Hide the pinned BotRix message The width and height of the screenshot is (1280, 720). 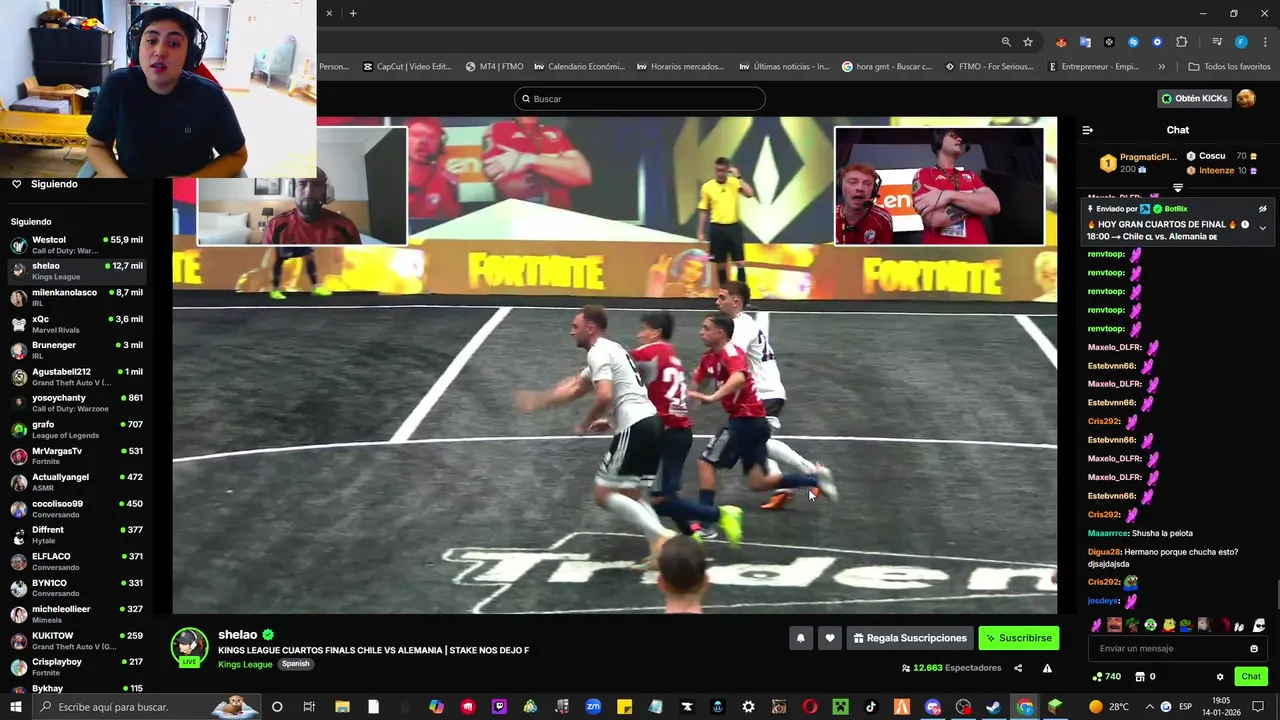point(1263,209)
